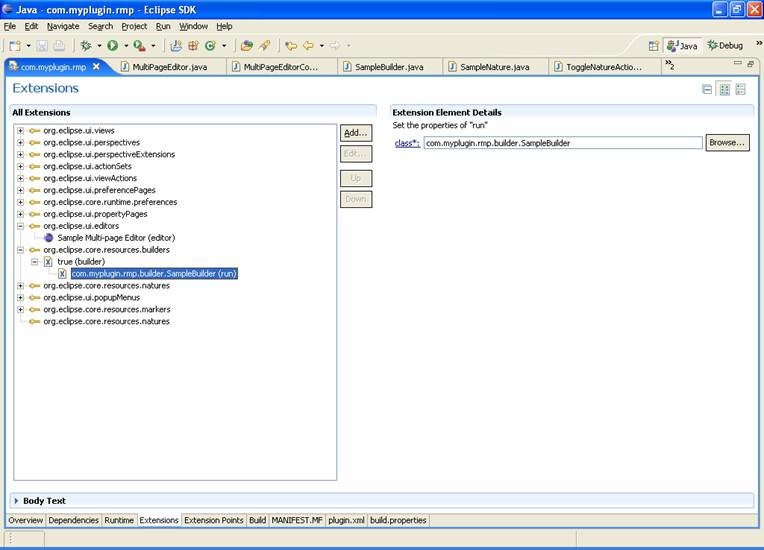
Task: Open the New wizard dropdown arrow
Action: [x=28, y=46]
